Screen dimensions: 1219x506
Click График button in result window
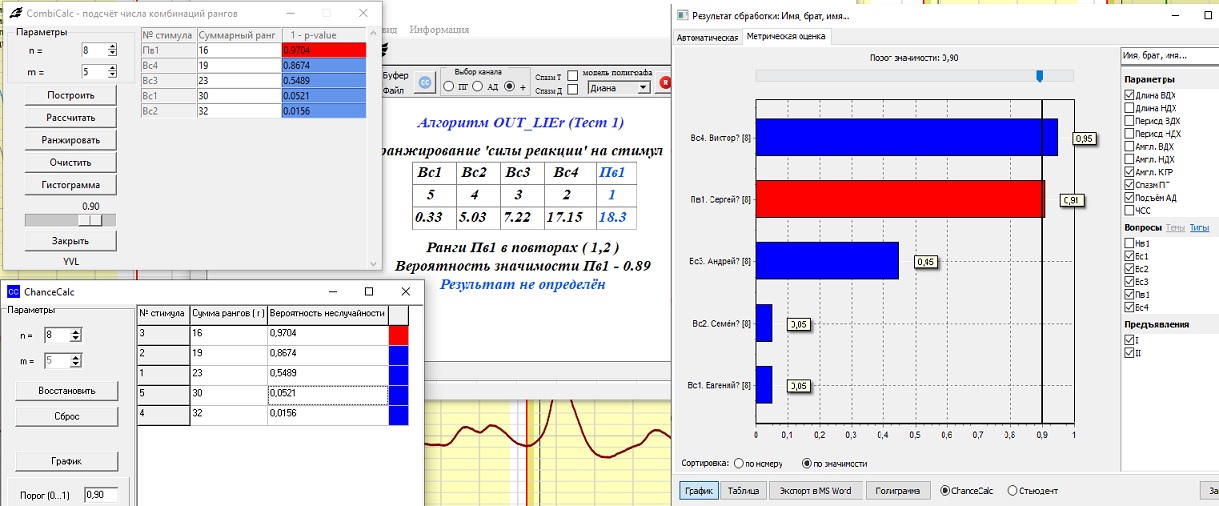tap(698, 491)
